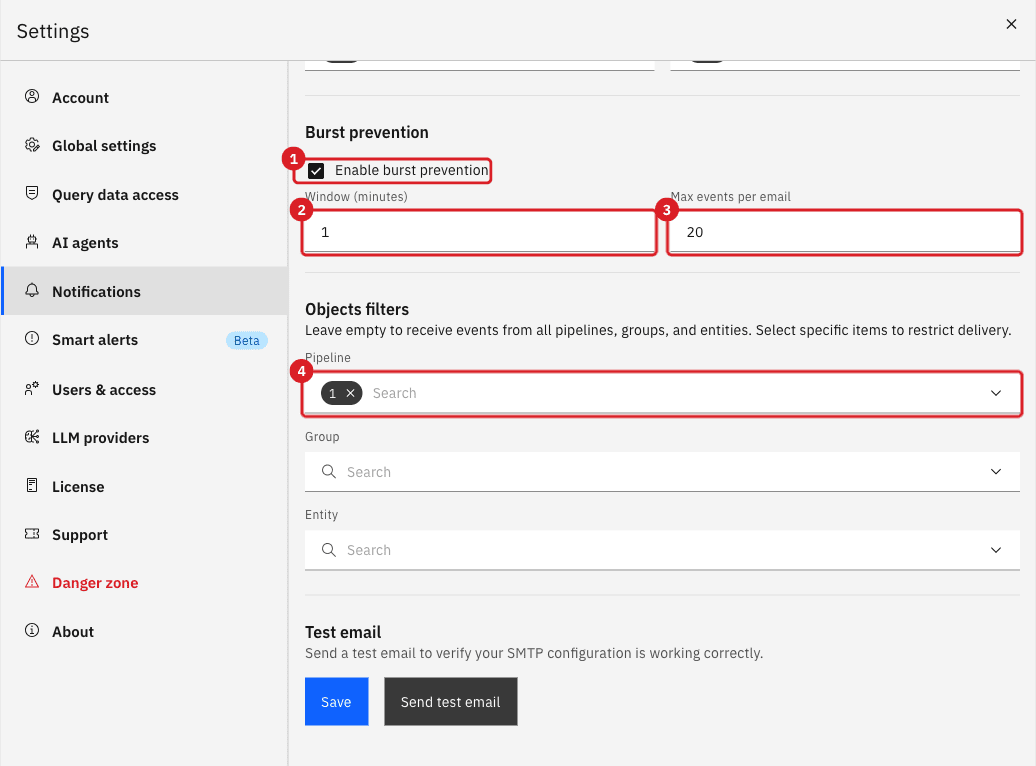Image resolution: width=1036 pixels, height=766 pixels.
Task: Click the Support ticket icon
Action: [x=32, y=533]
